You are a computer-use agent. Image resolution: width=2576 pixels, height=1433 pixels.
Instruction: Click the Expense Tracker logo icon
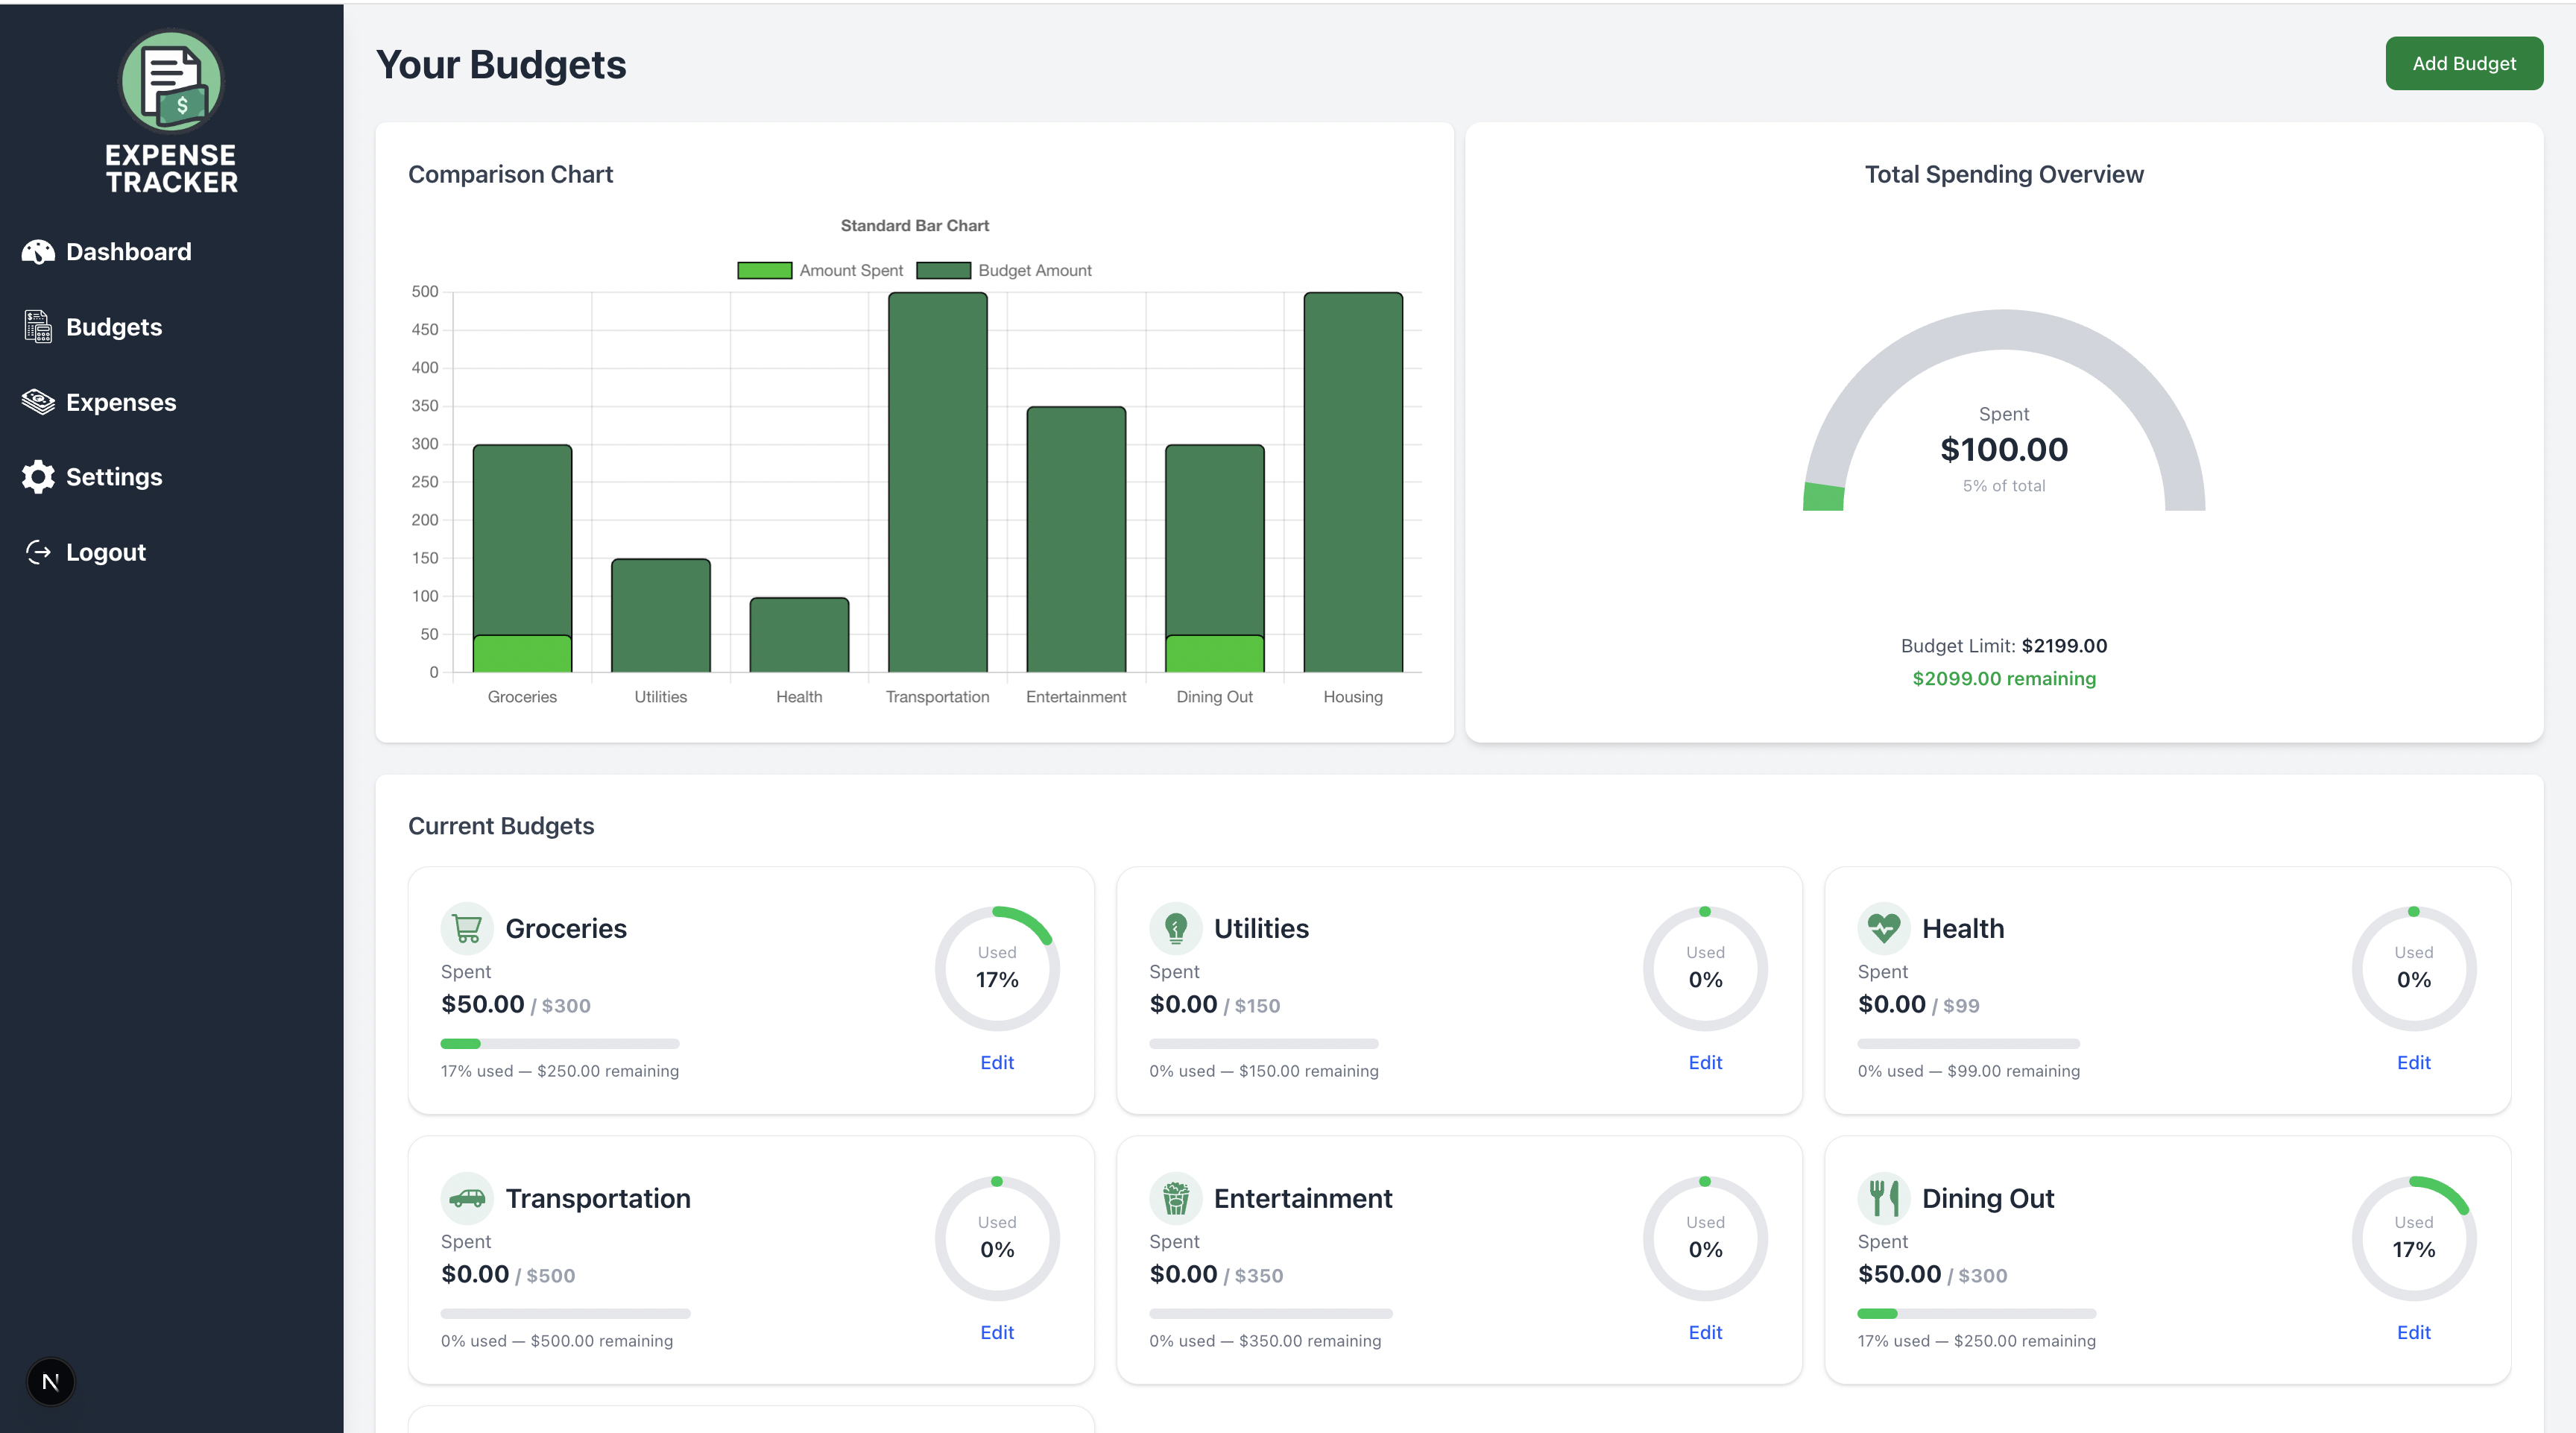coord(171,82)
